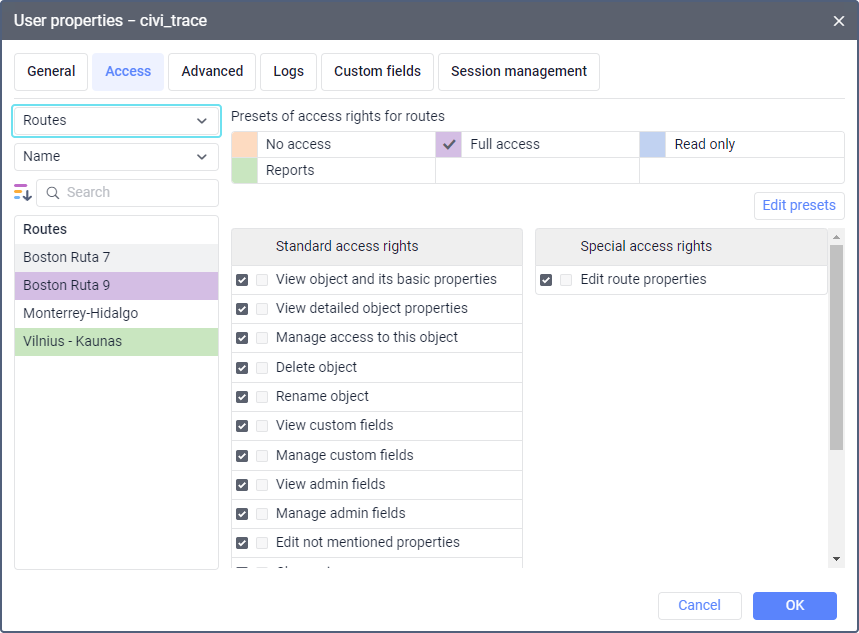Toggle Manage custom fields checkbox
This screenshot has width=859, height=633.
[242, 456]
